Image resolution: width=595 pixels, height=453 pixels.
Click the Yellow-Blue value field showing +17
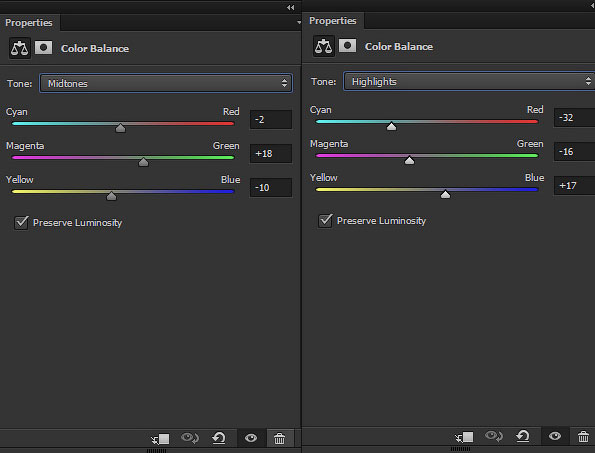coord(575,186)
